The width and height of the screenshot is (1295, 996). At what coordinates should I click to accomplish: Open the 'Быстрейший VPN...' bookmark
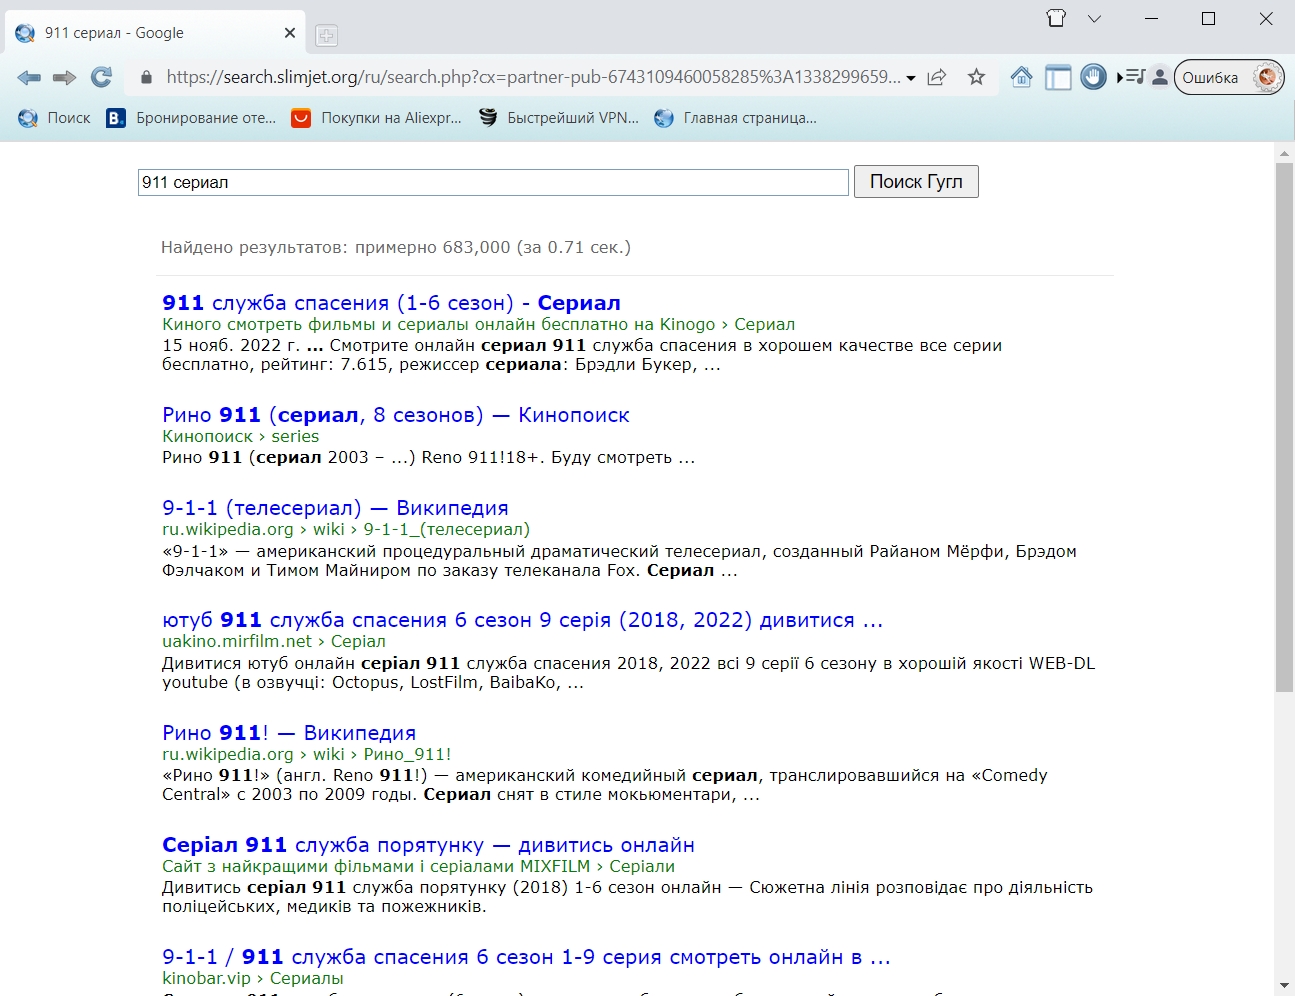click(559, 118)
